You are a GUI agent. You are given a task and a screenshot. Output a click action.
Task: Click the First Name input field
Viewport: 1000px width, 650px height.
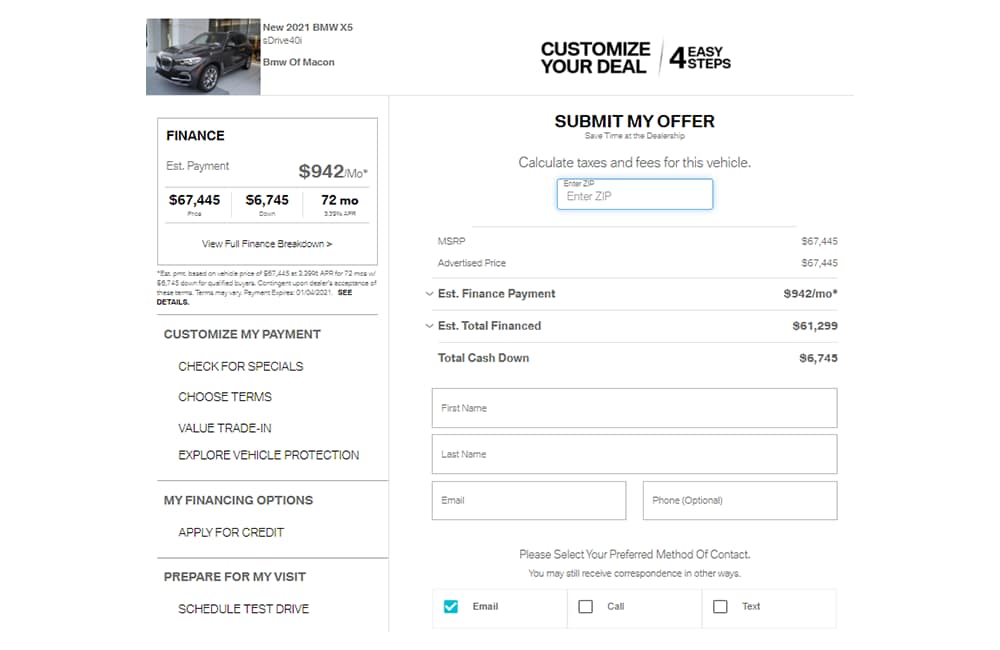point(634,408)
